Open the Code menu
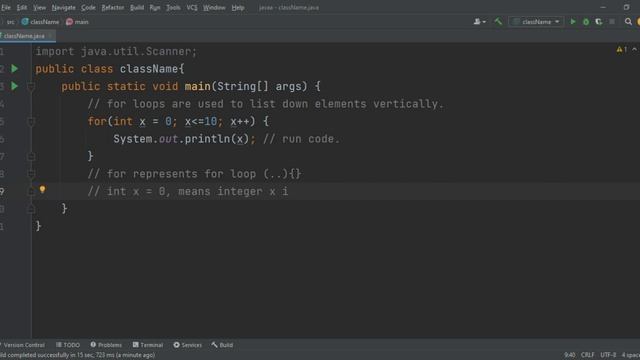The height and width of the screenshot is (360, 640). click(x=88, y=7)
